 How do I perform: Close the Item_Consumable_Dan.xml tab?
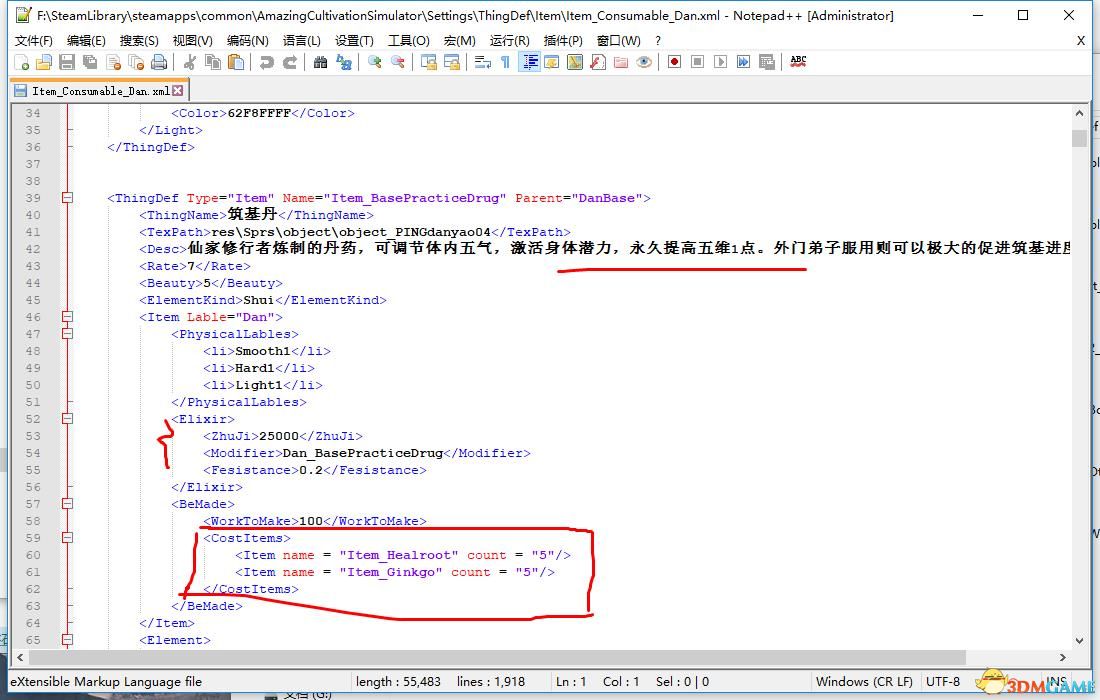coord(178,91)
